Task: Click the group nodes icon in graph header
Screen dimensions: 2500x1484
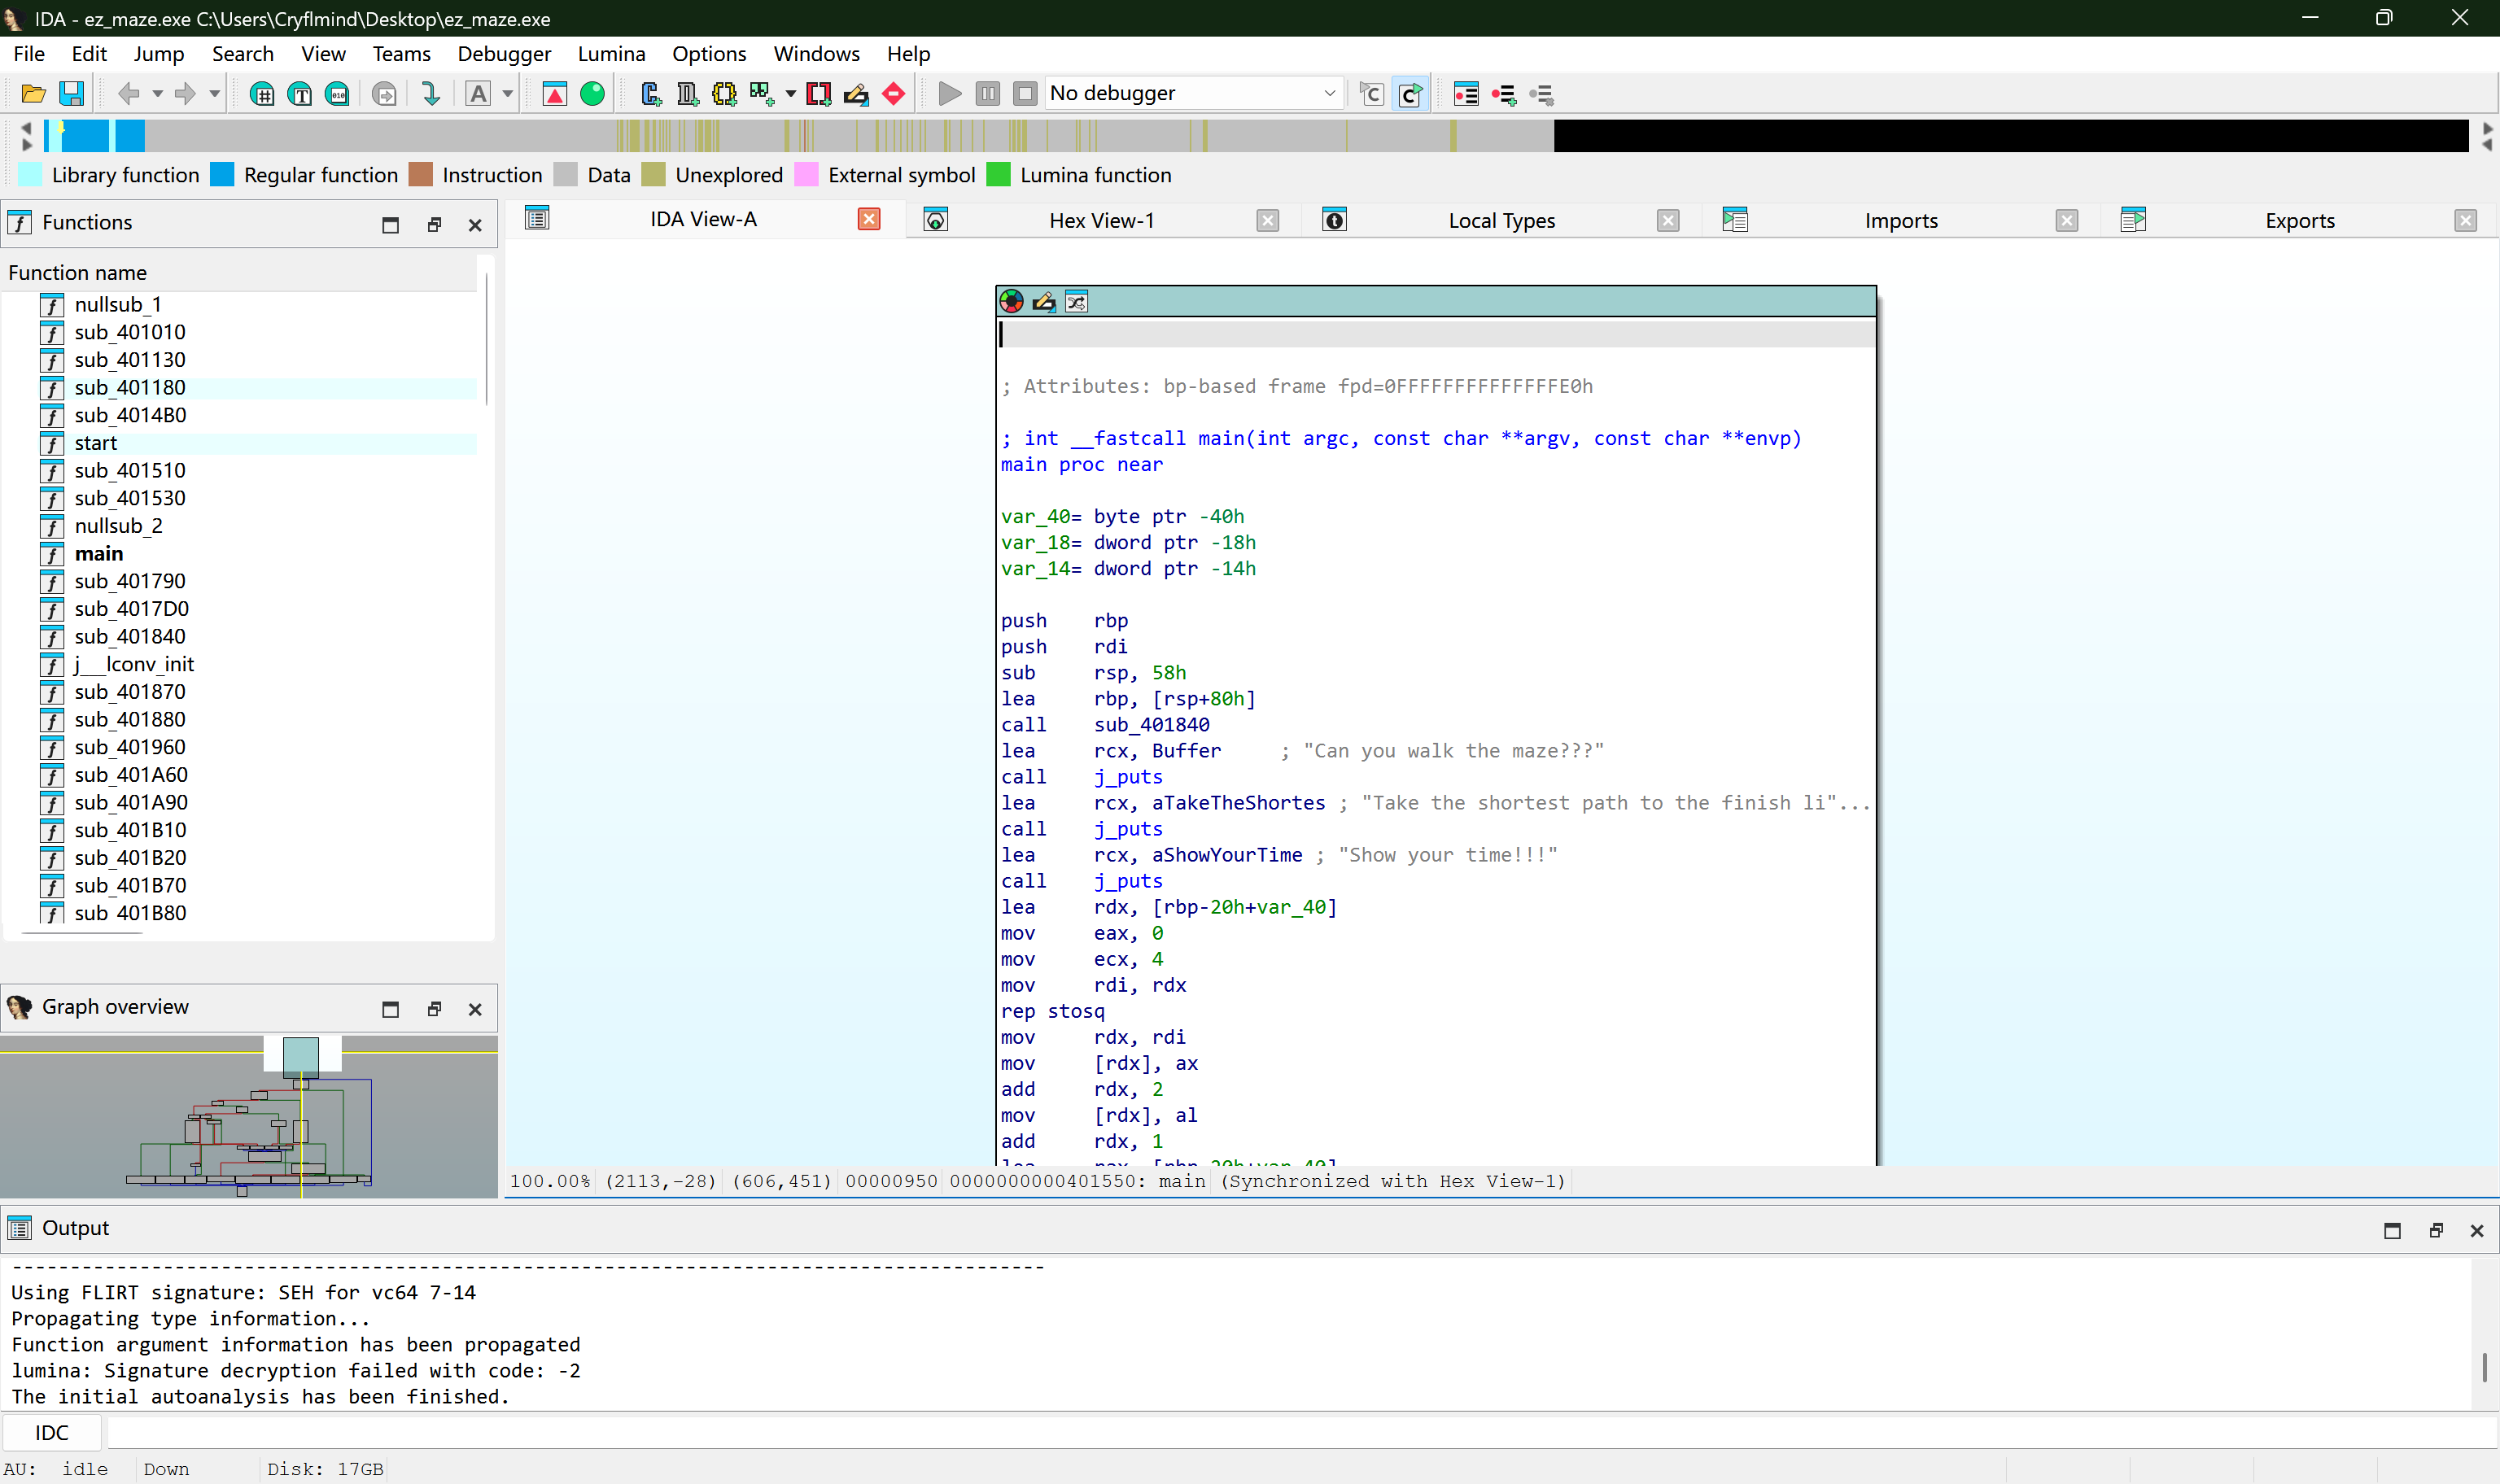Action: click(1076, 301)
